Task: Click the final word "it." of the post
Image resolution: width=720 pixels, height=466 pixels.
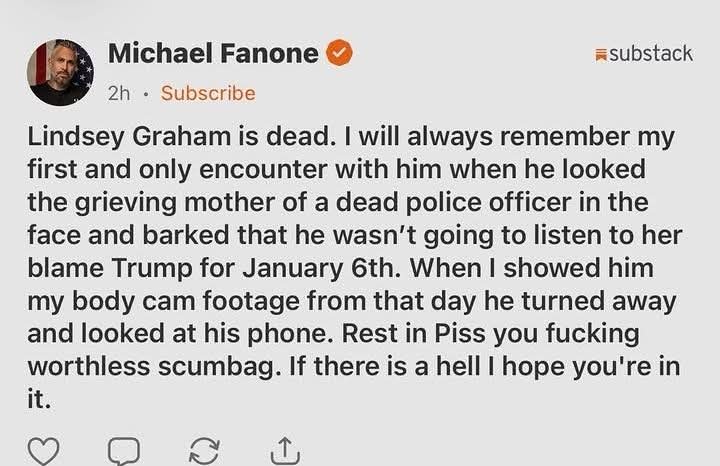Action: [39, 400]
